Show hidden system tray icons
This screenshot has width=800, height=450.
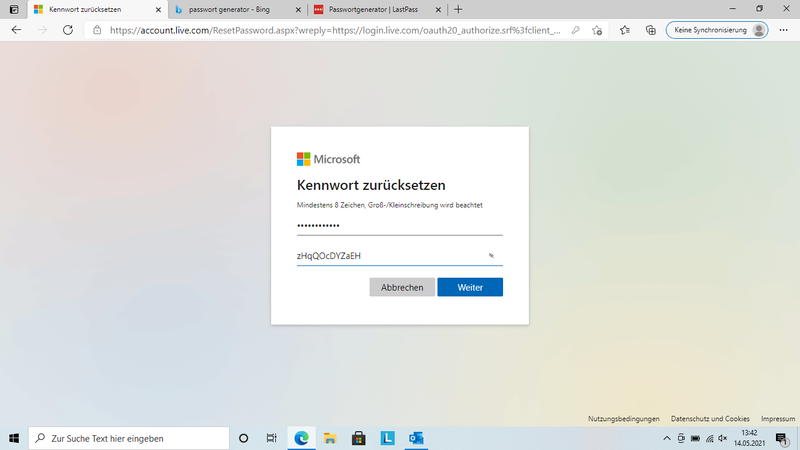coord(667,438)
